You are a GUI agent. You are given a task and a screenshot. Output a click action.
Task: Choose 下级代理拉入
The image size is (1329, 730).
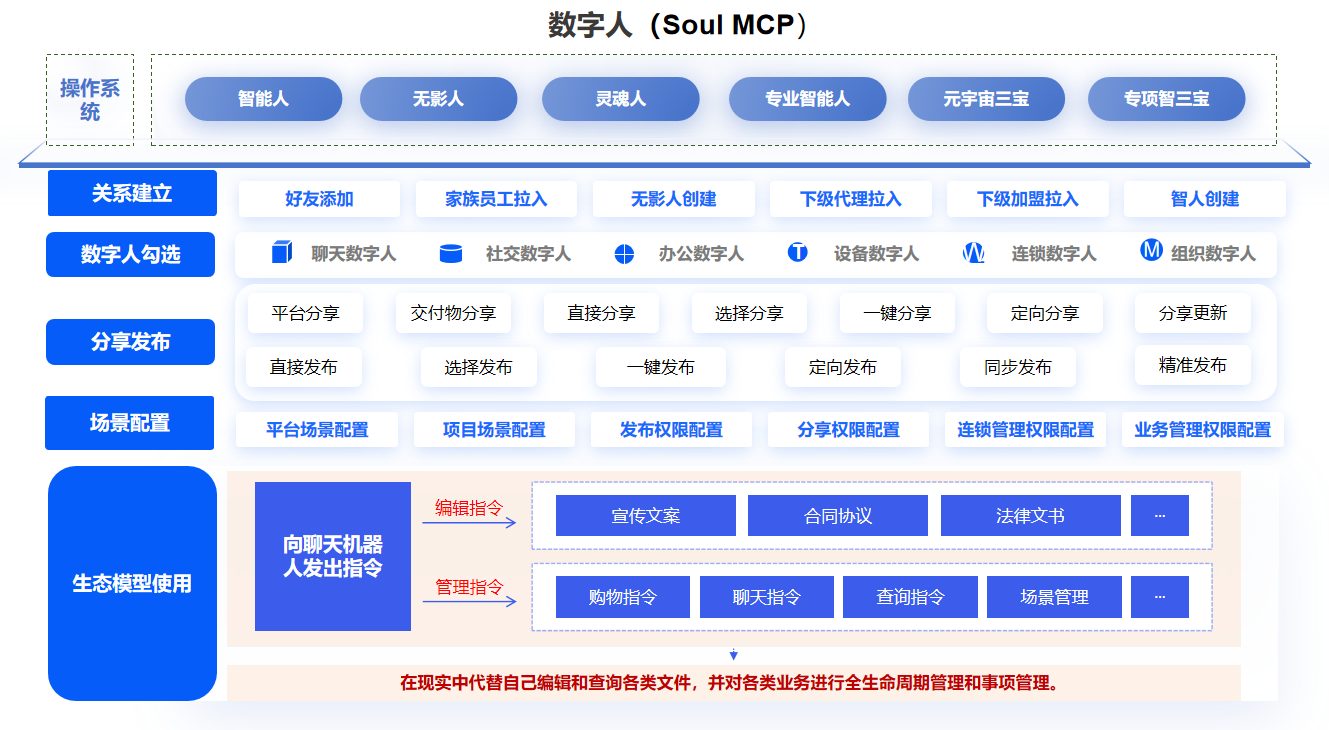850,199
